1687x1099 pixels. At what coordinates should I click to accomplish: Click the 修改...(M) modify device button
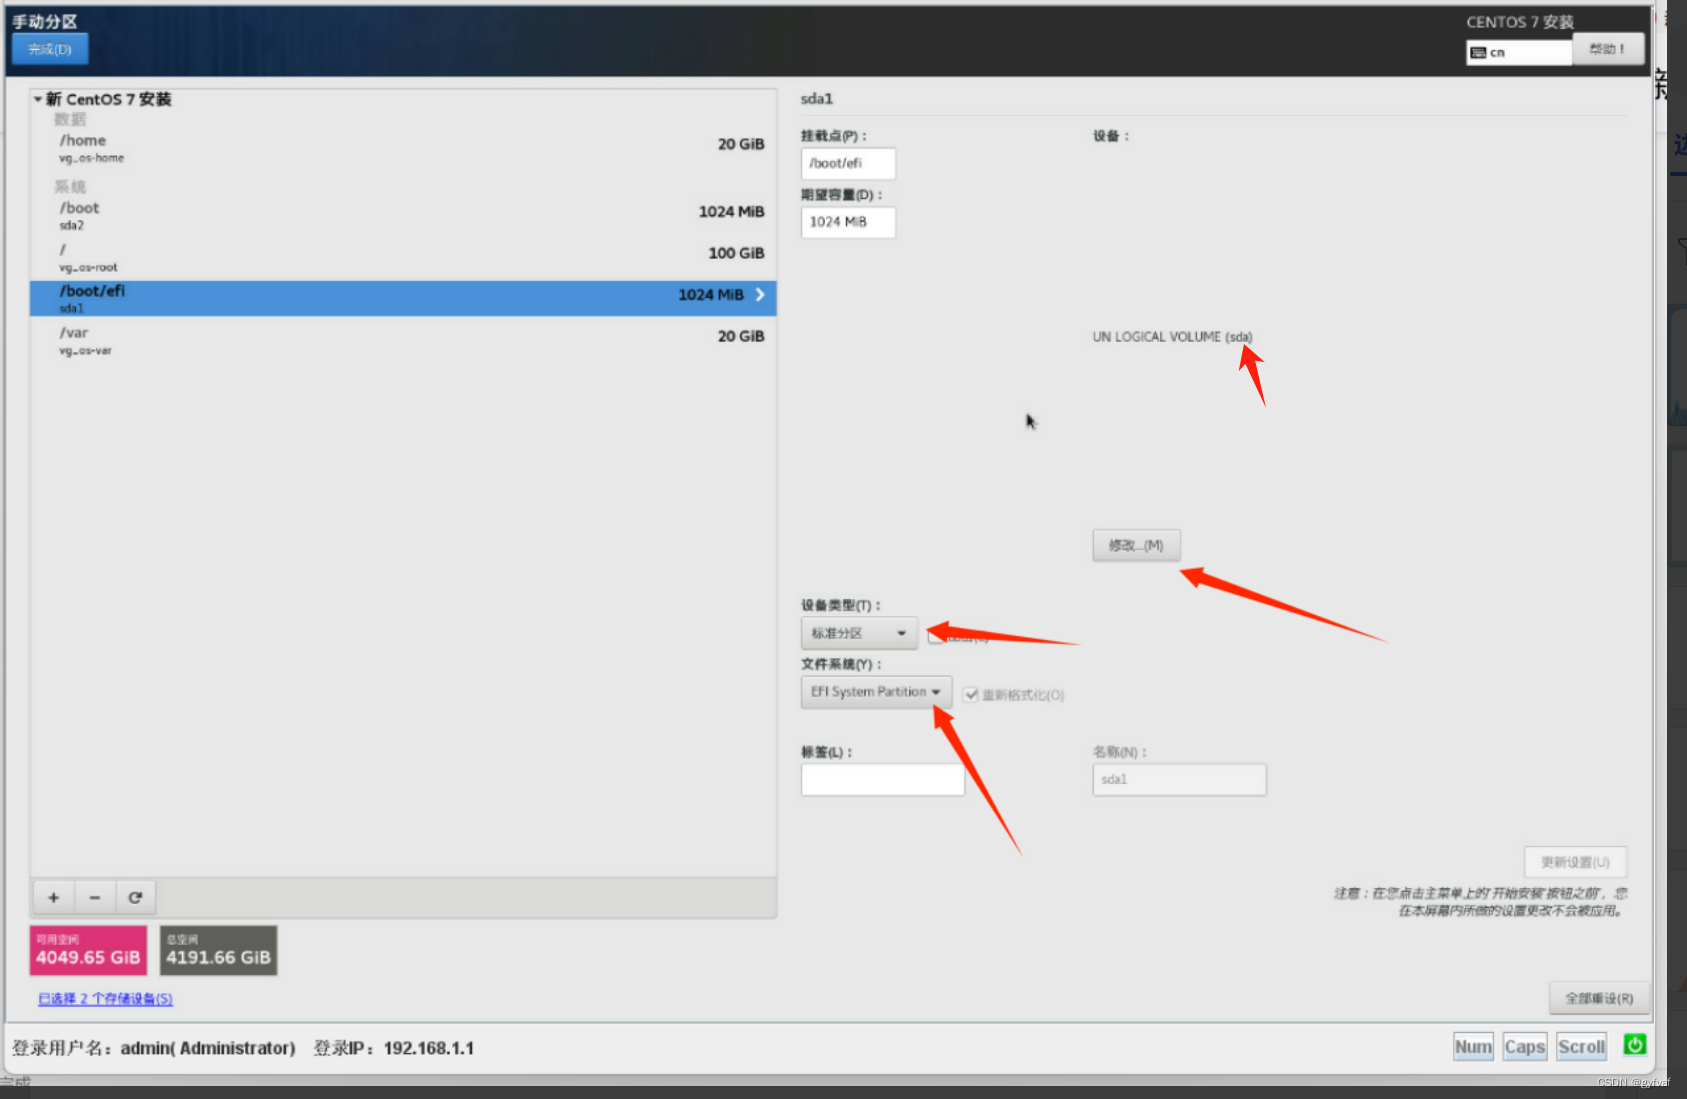click(1136, 545)
